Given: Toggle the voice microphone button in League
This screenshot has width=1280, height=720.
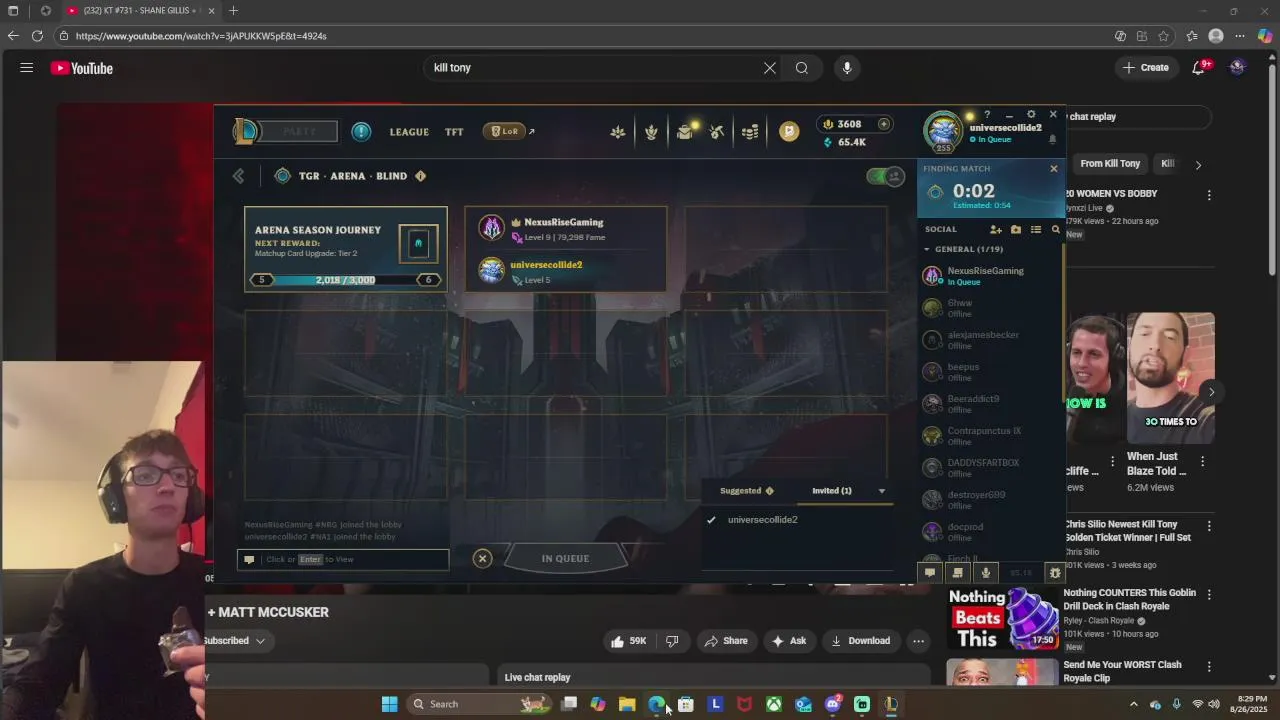Looking at the screenshot, I should 986,573.
